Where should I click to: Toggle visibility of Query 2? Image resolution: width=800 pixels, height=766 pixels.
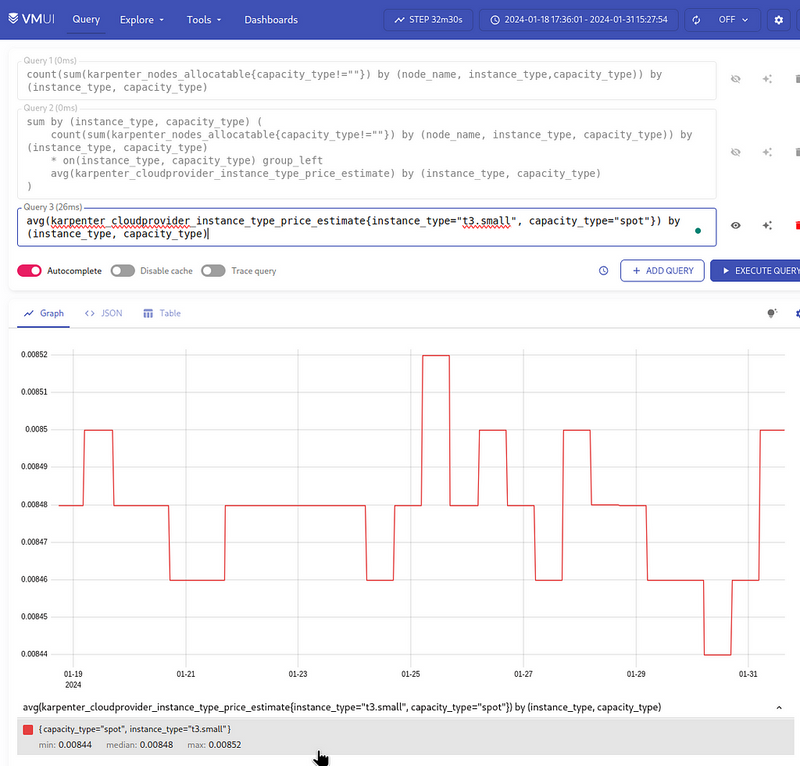pyautogui.click(x=735, y=153)
